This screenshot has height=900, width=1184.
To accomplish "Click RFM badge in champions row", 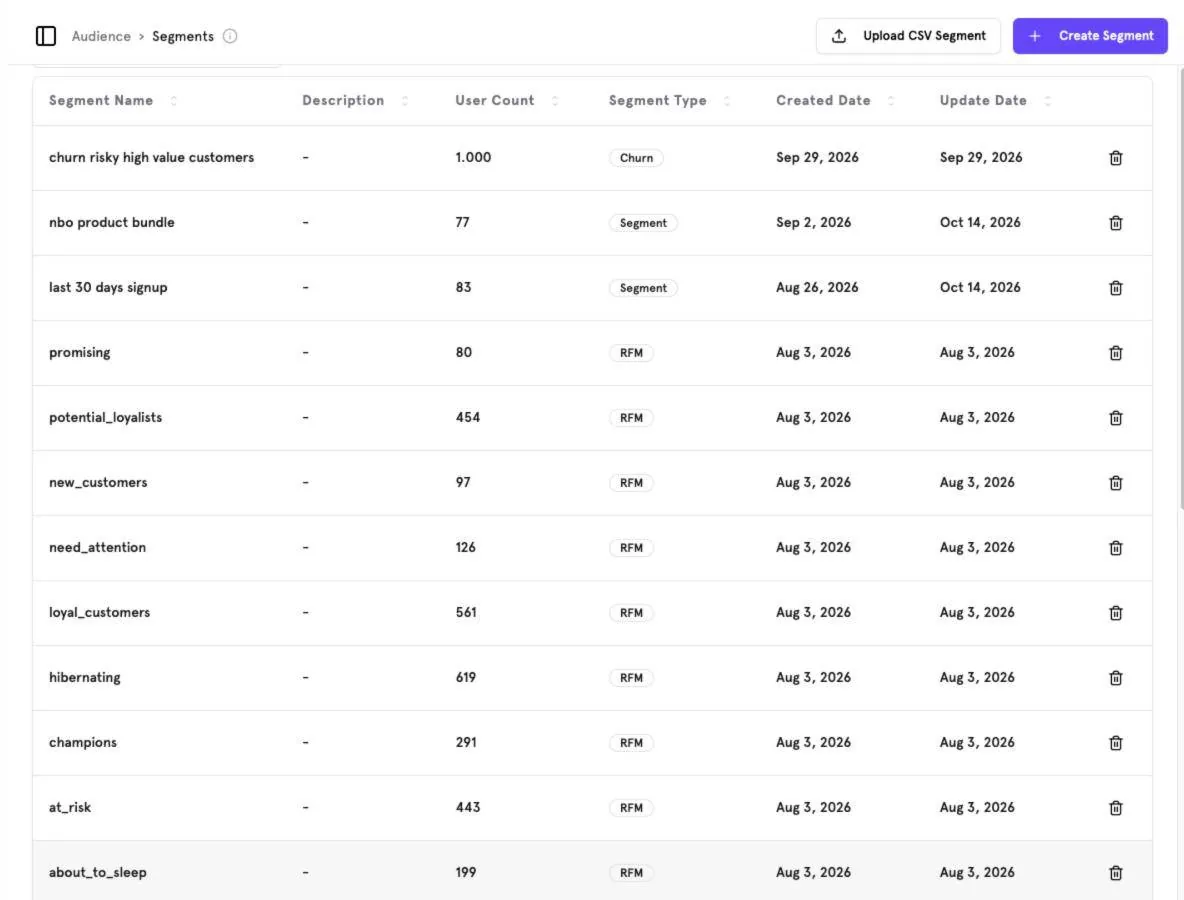I will tap(631, 742).
